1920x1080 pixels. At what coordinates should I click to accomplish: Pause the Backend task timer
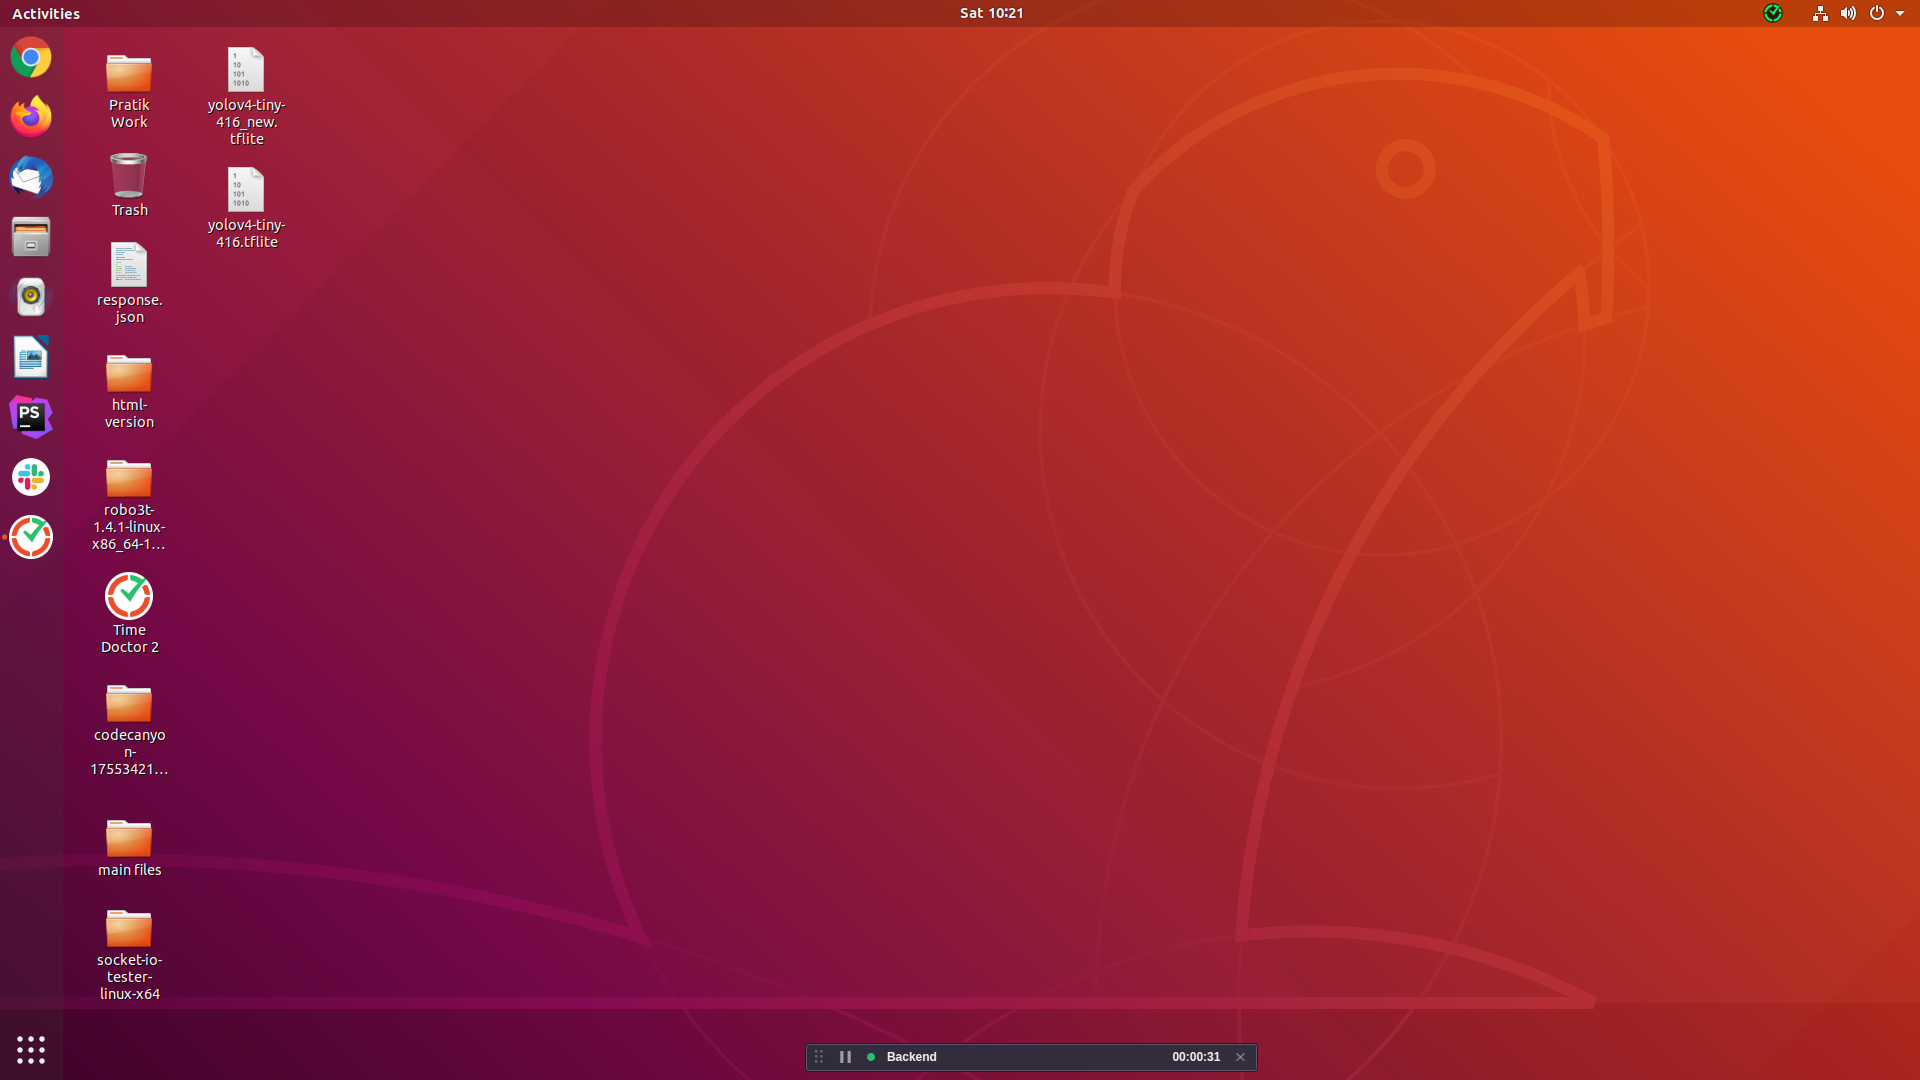[x=845, y=1057]
